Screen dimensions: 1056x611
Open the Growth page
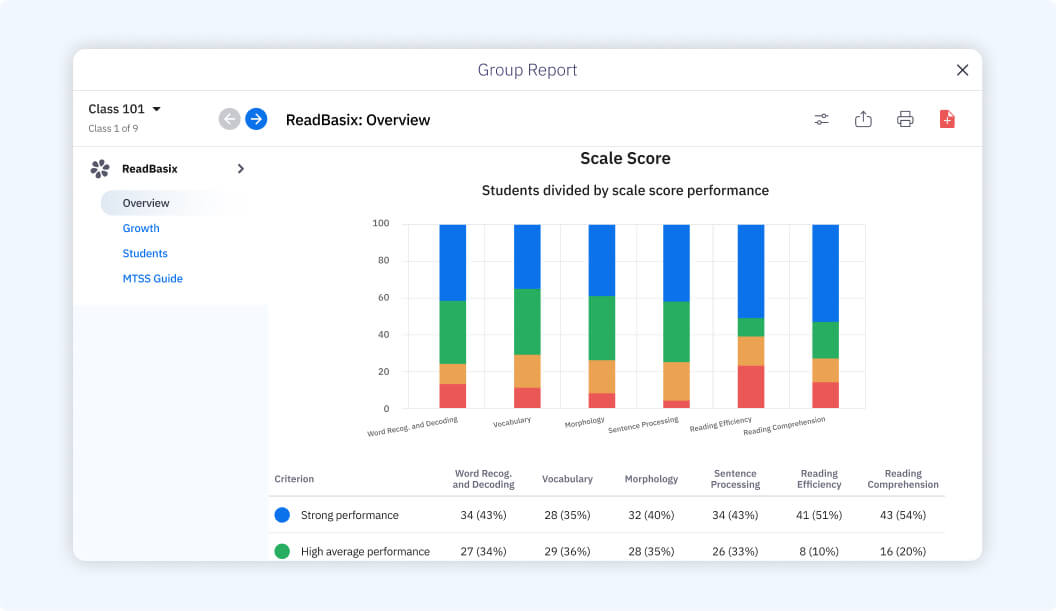[141, 228]
